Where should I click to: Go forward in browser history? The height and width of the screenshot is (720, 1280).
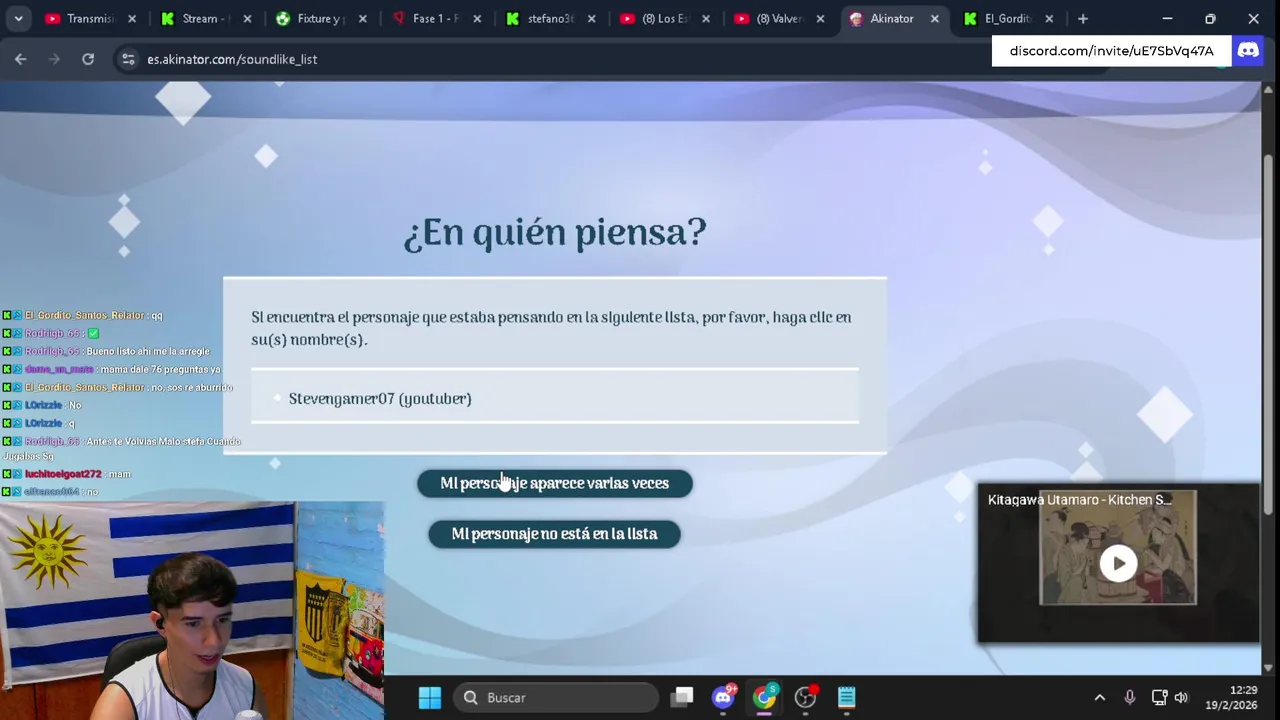click(54, 59)
